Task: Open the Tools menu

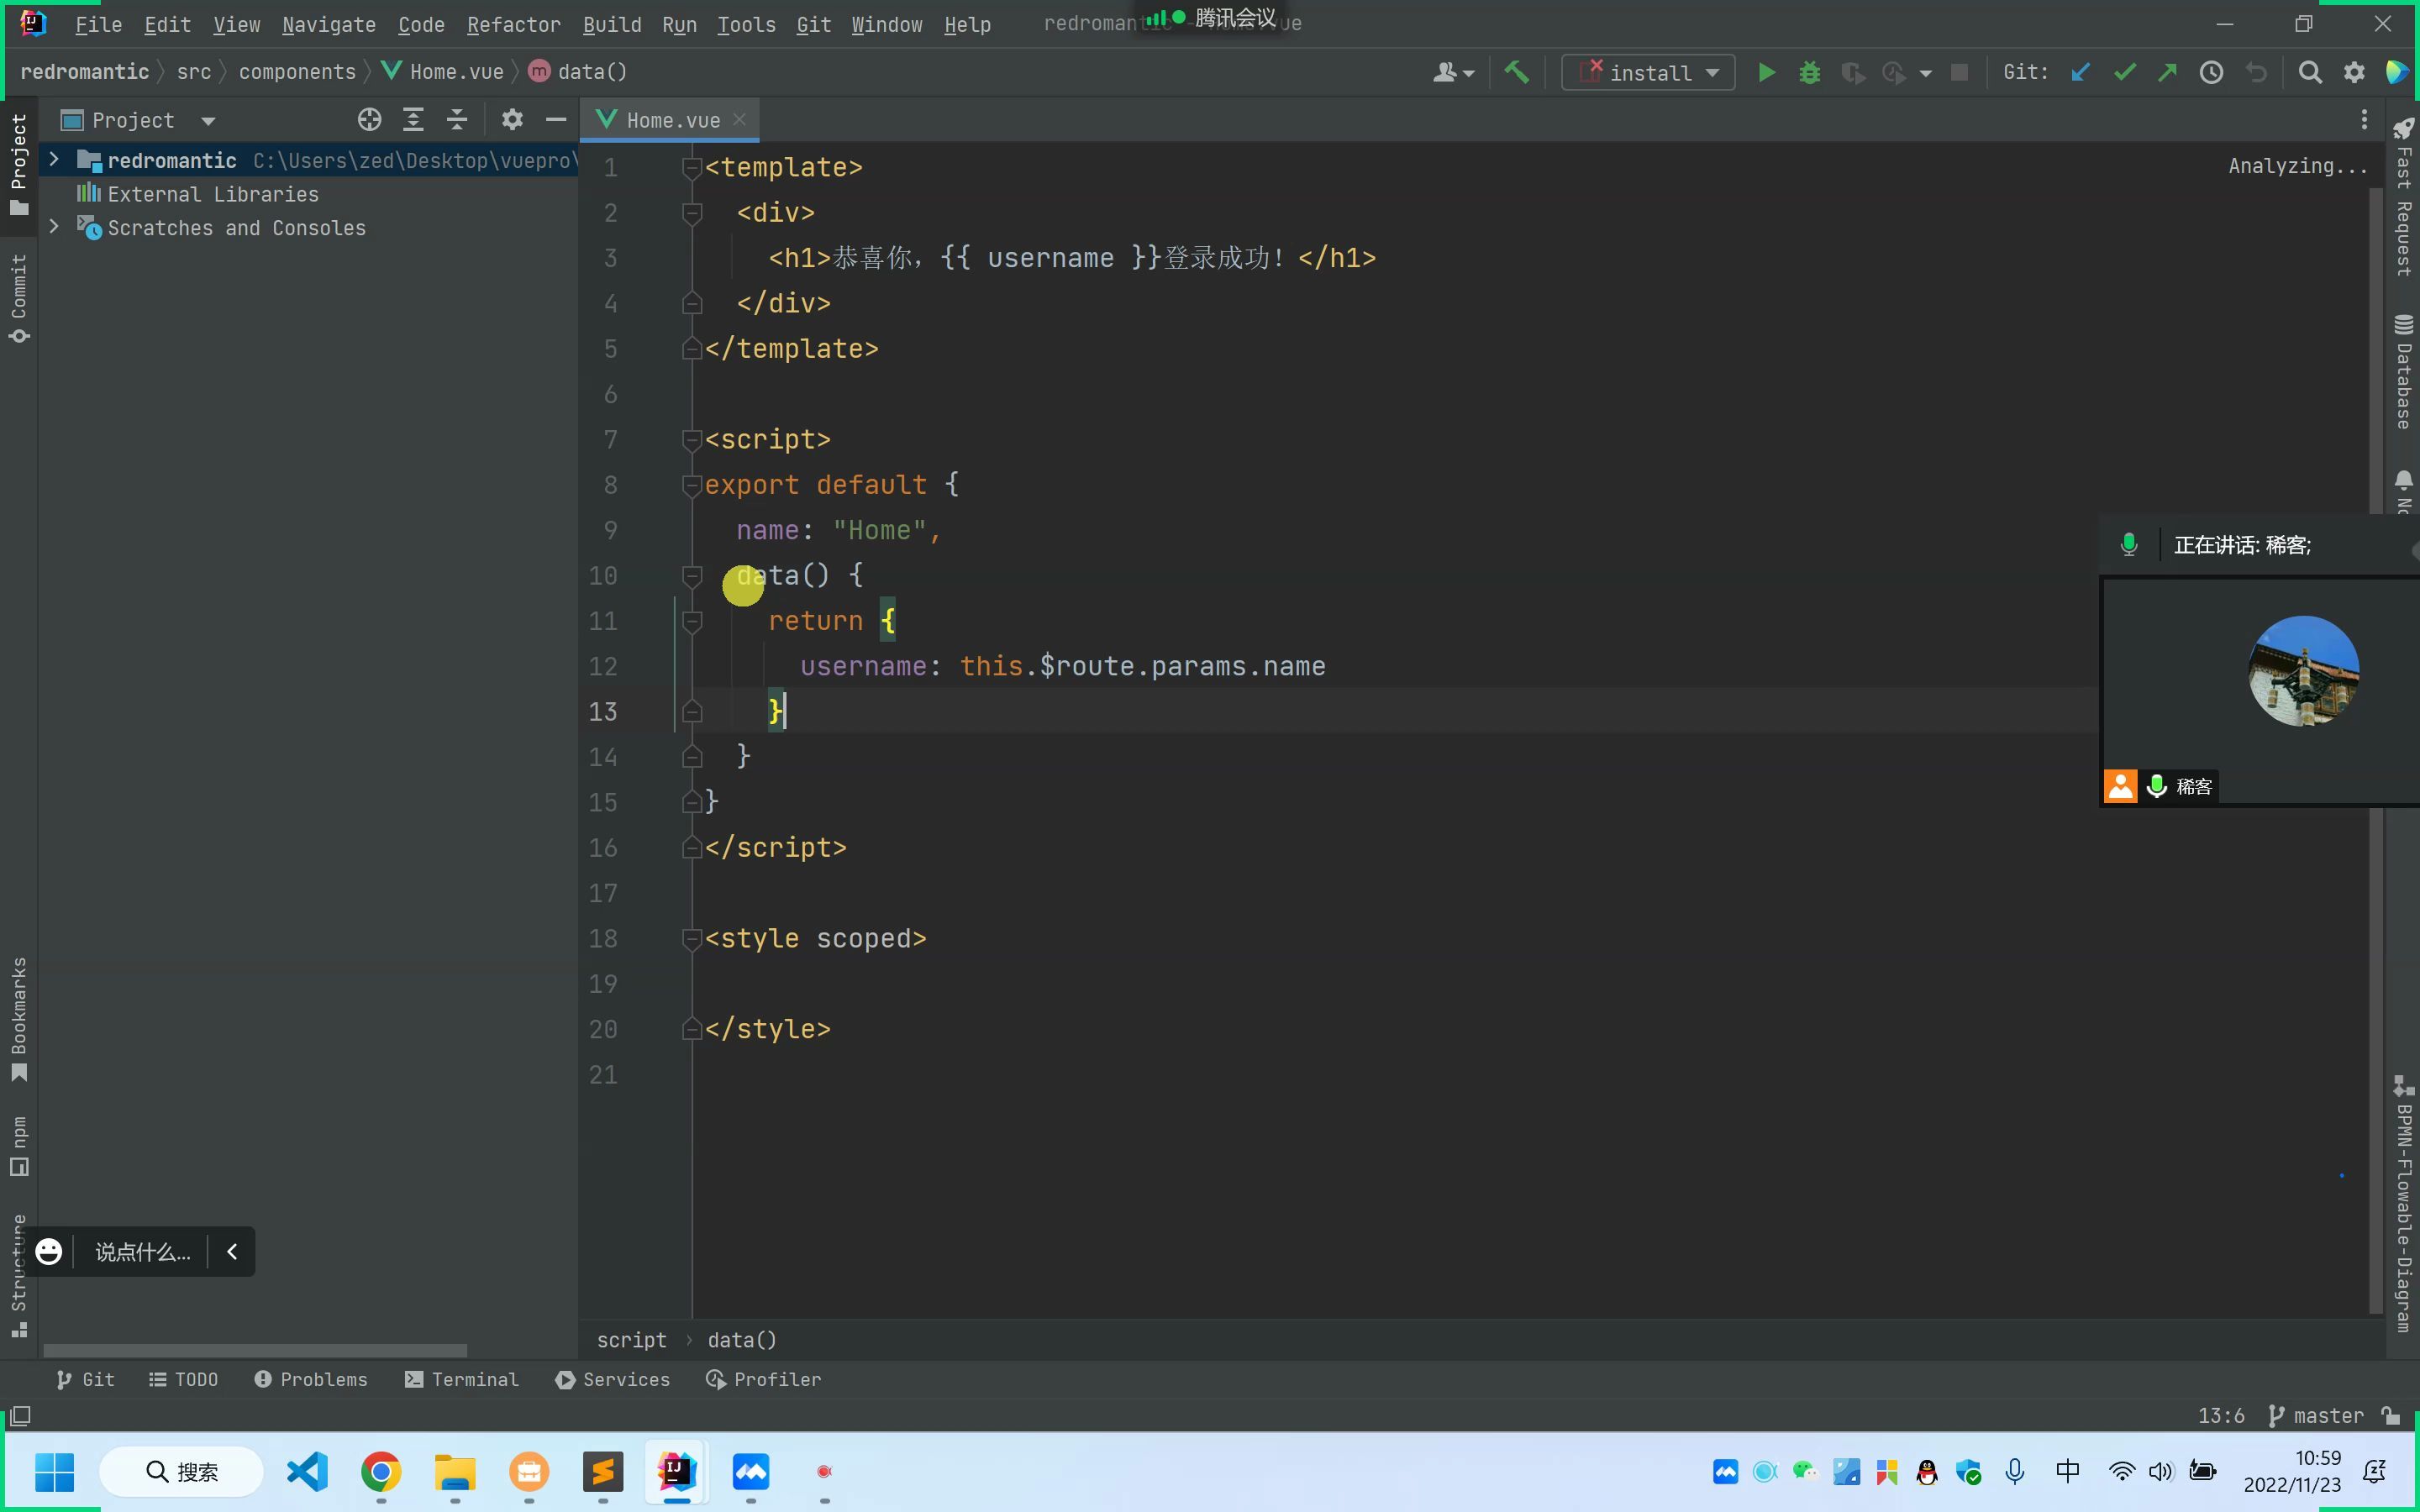Action: [746, 24]
